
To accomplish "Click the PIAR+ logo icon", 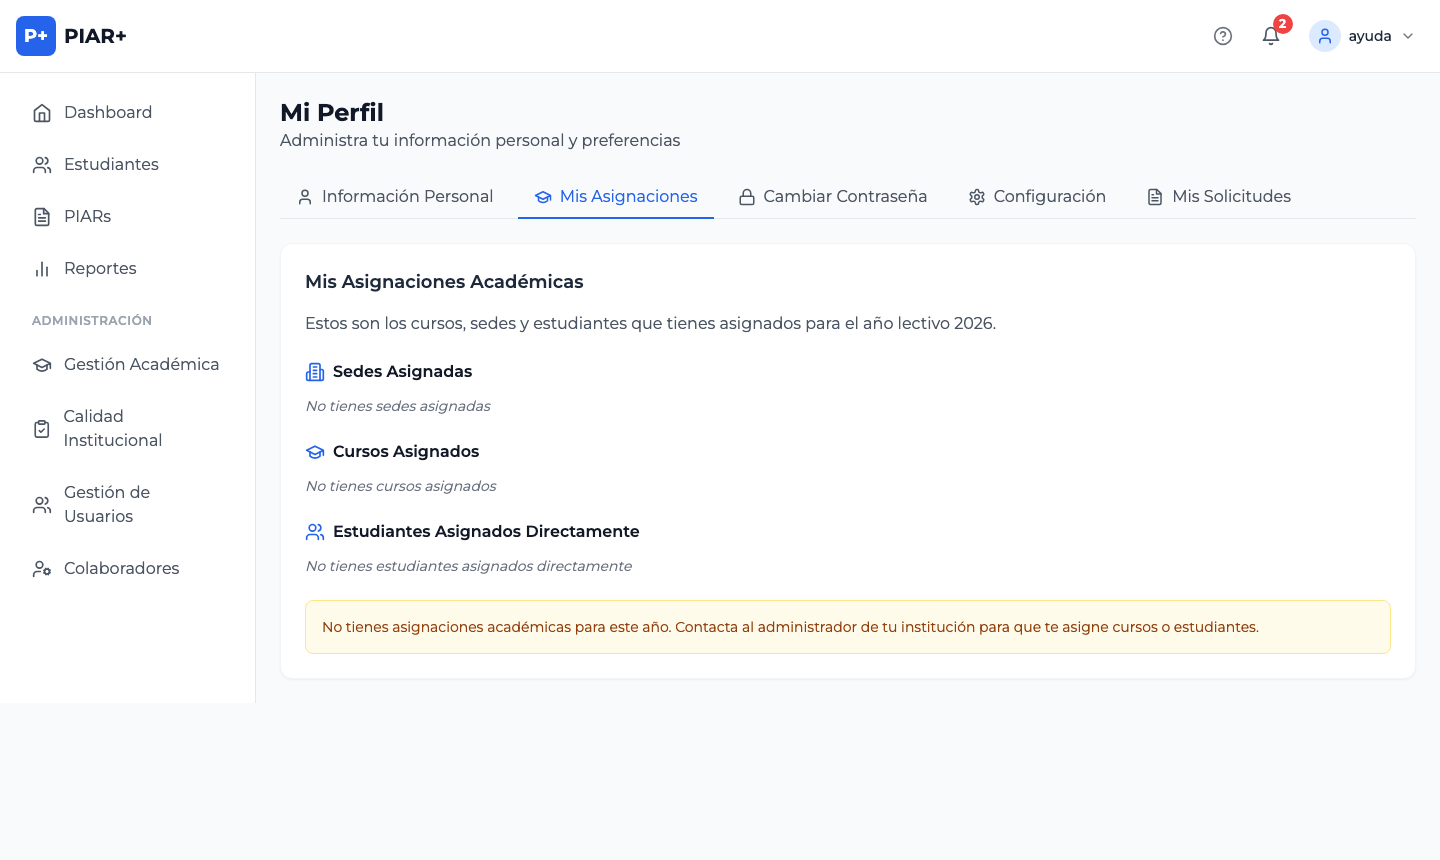I will (36, 36).
